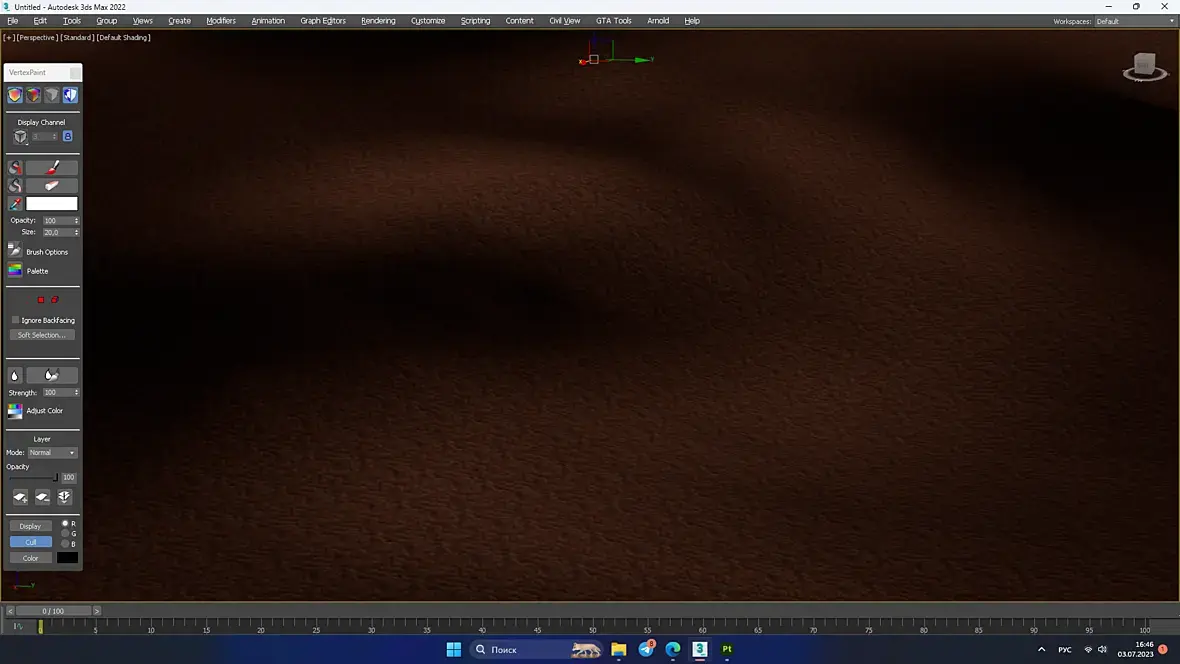The image size is (1180, 664).
Task: Open Brush Options icon
Action: coord(15,251)
